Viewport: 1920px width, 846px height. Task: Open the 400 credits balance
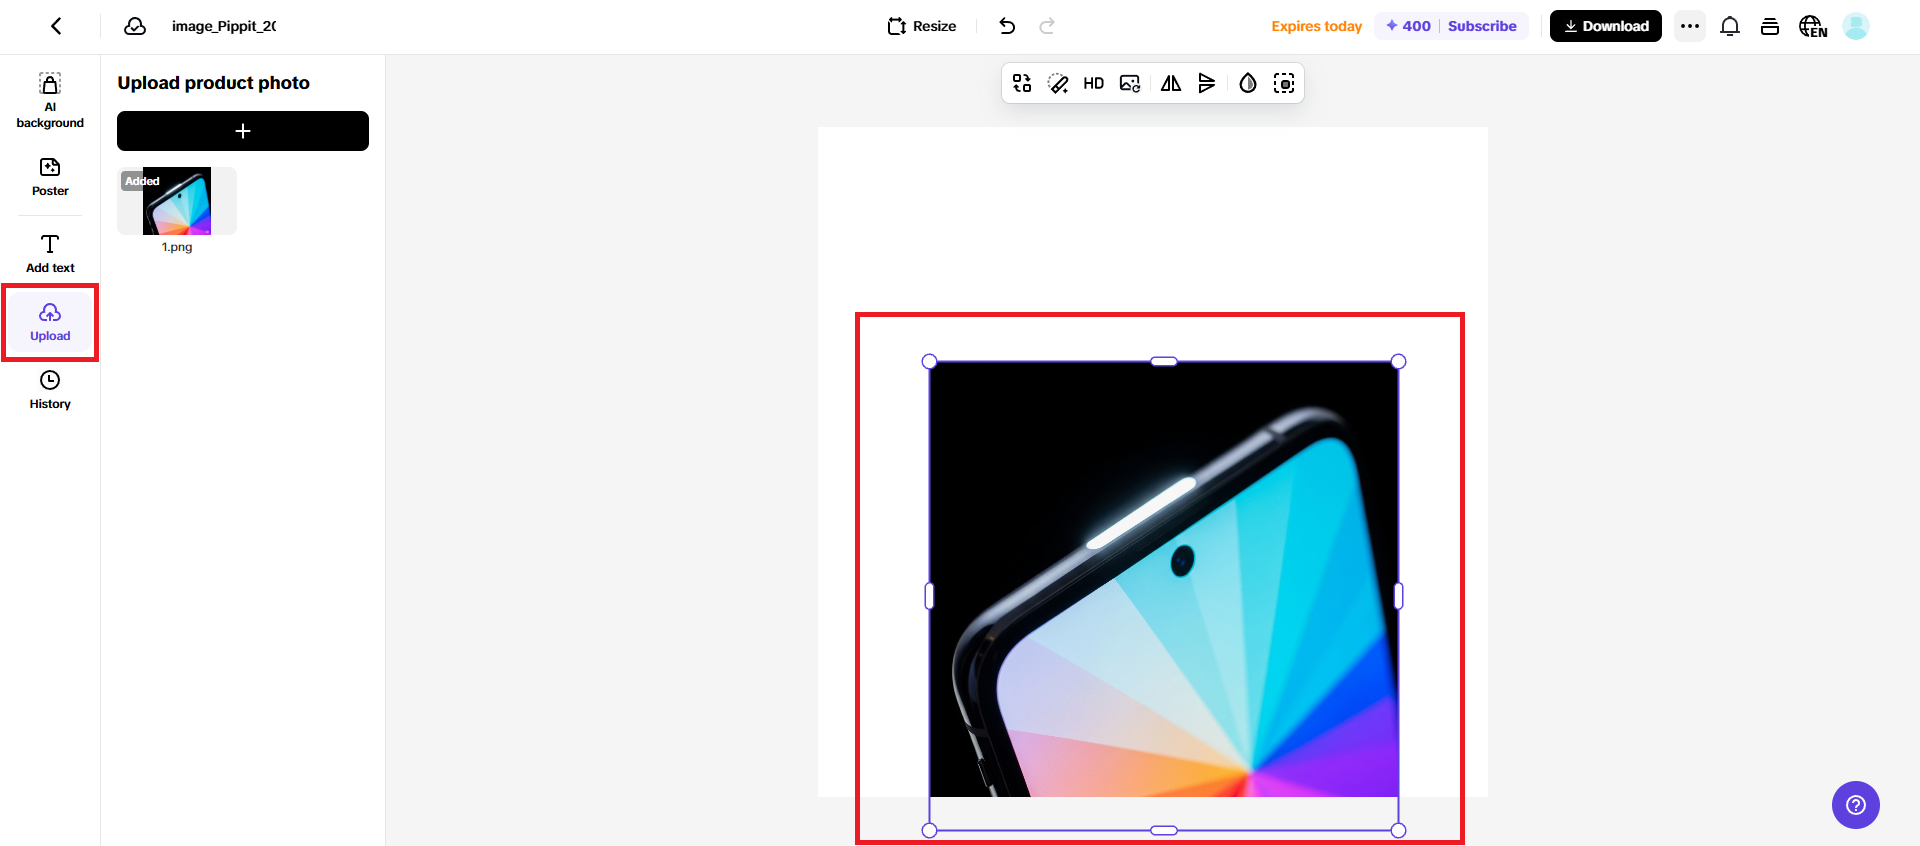click(x=1408, y=26)
